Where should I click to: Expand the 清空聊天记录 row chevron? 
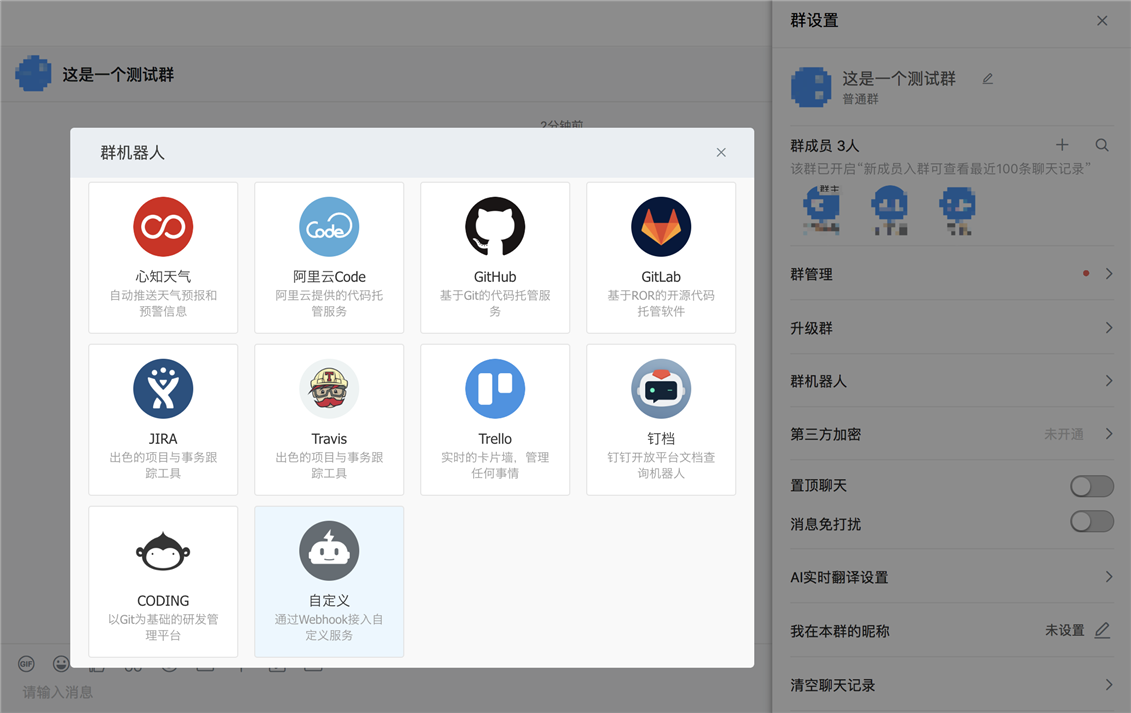1109,684
